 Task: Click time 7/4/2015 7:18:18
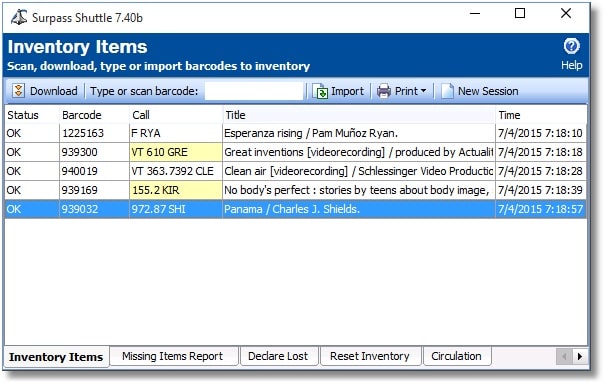pos(541,152)
